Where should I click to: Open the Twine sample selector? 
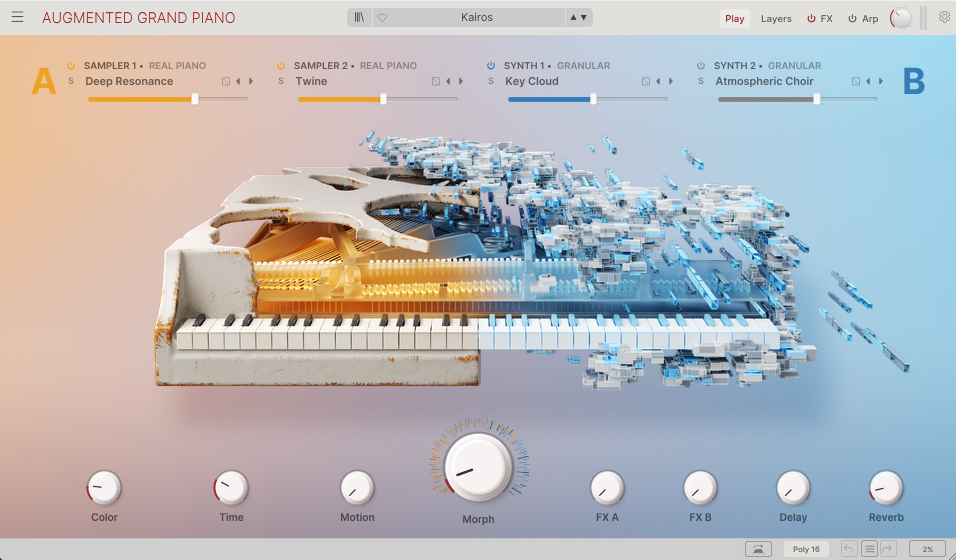[x=312, y=81]
